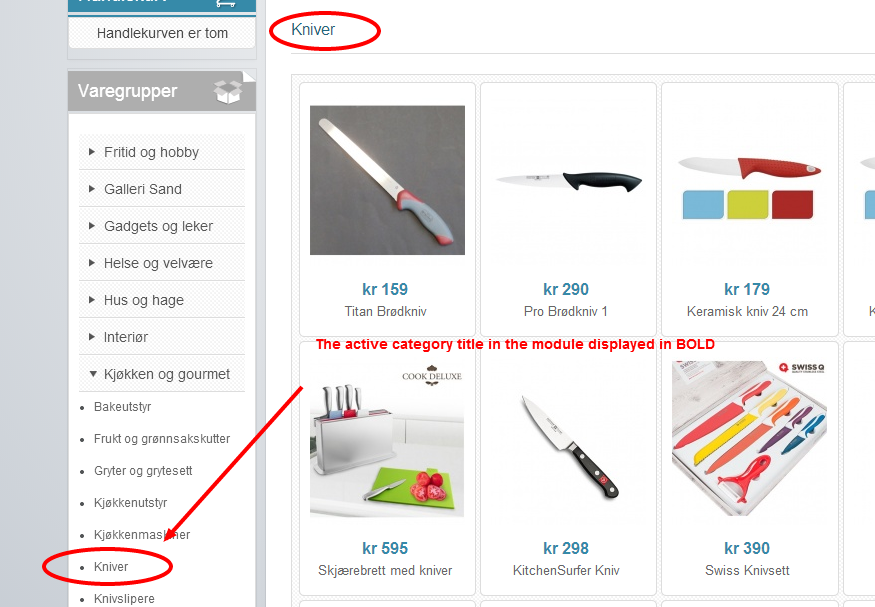This screenshot has width=875, height=607.
Task: Open the Kjøkkenutstyr subcategory link
Action: coord(131,503)
